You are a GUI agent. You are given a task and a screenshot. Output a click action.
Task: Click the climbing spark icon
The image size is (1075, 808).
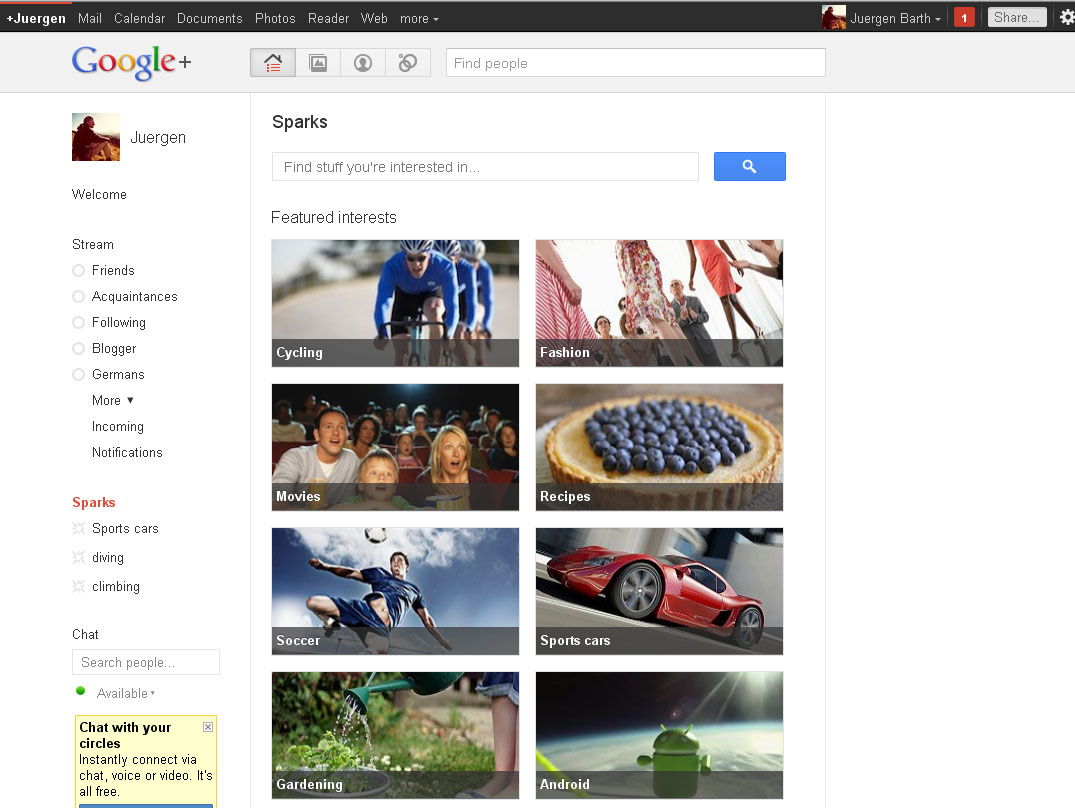[78, 586]
